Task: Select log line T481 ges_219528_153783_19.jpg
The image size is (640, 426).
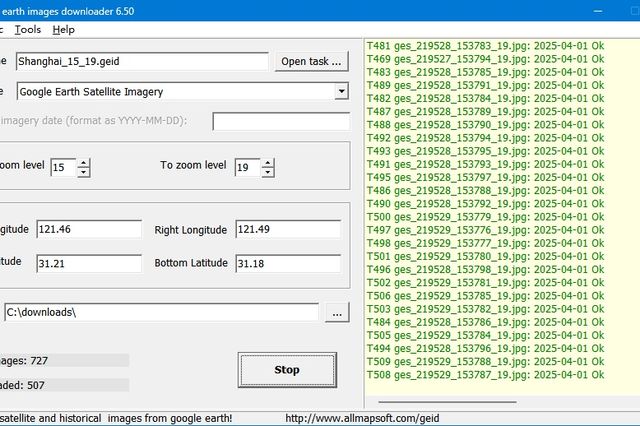Action: (485, 46)
